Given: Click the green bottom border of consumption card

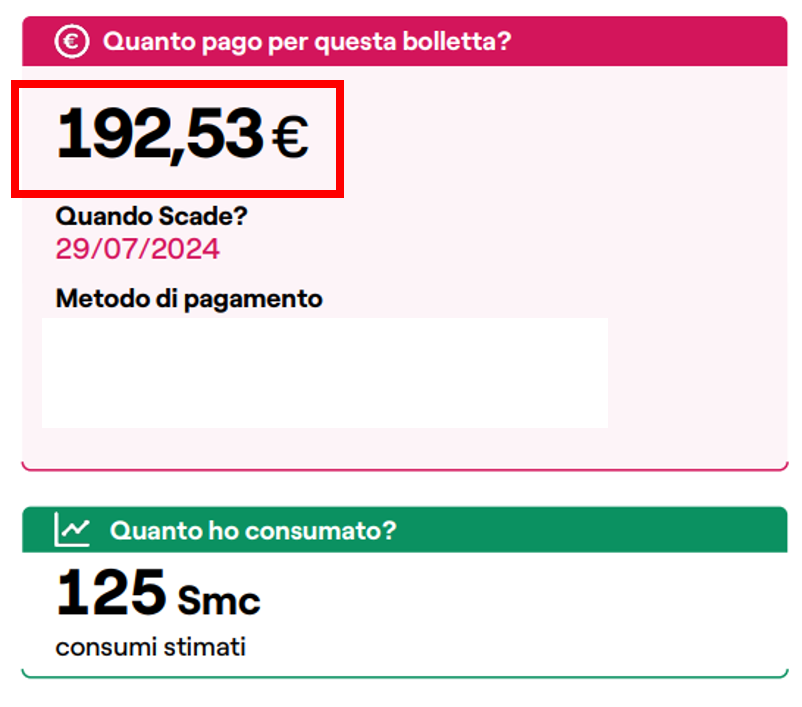Looking at the screenshot, I should pos(405,677).
